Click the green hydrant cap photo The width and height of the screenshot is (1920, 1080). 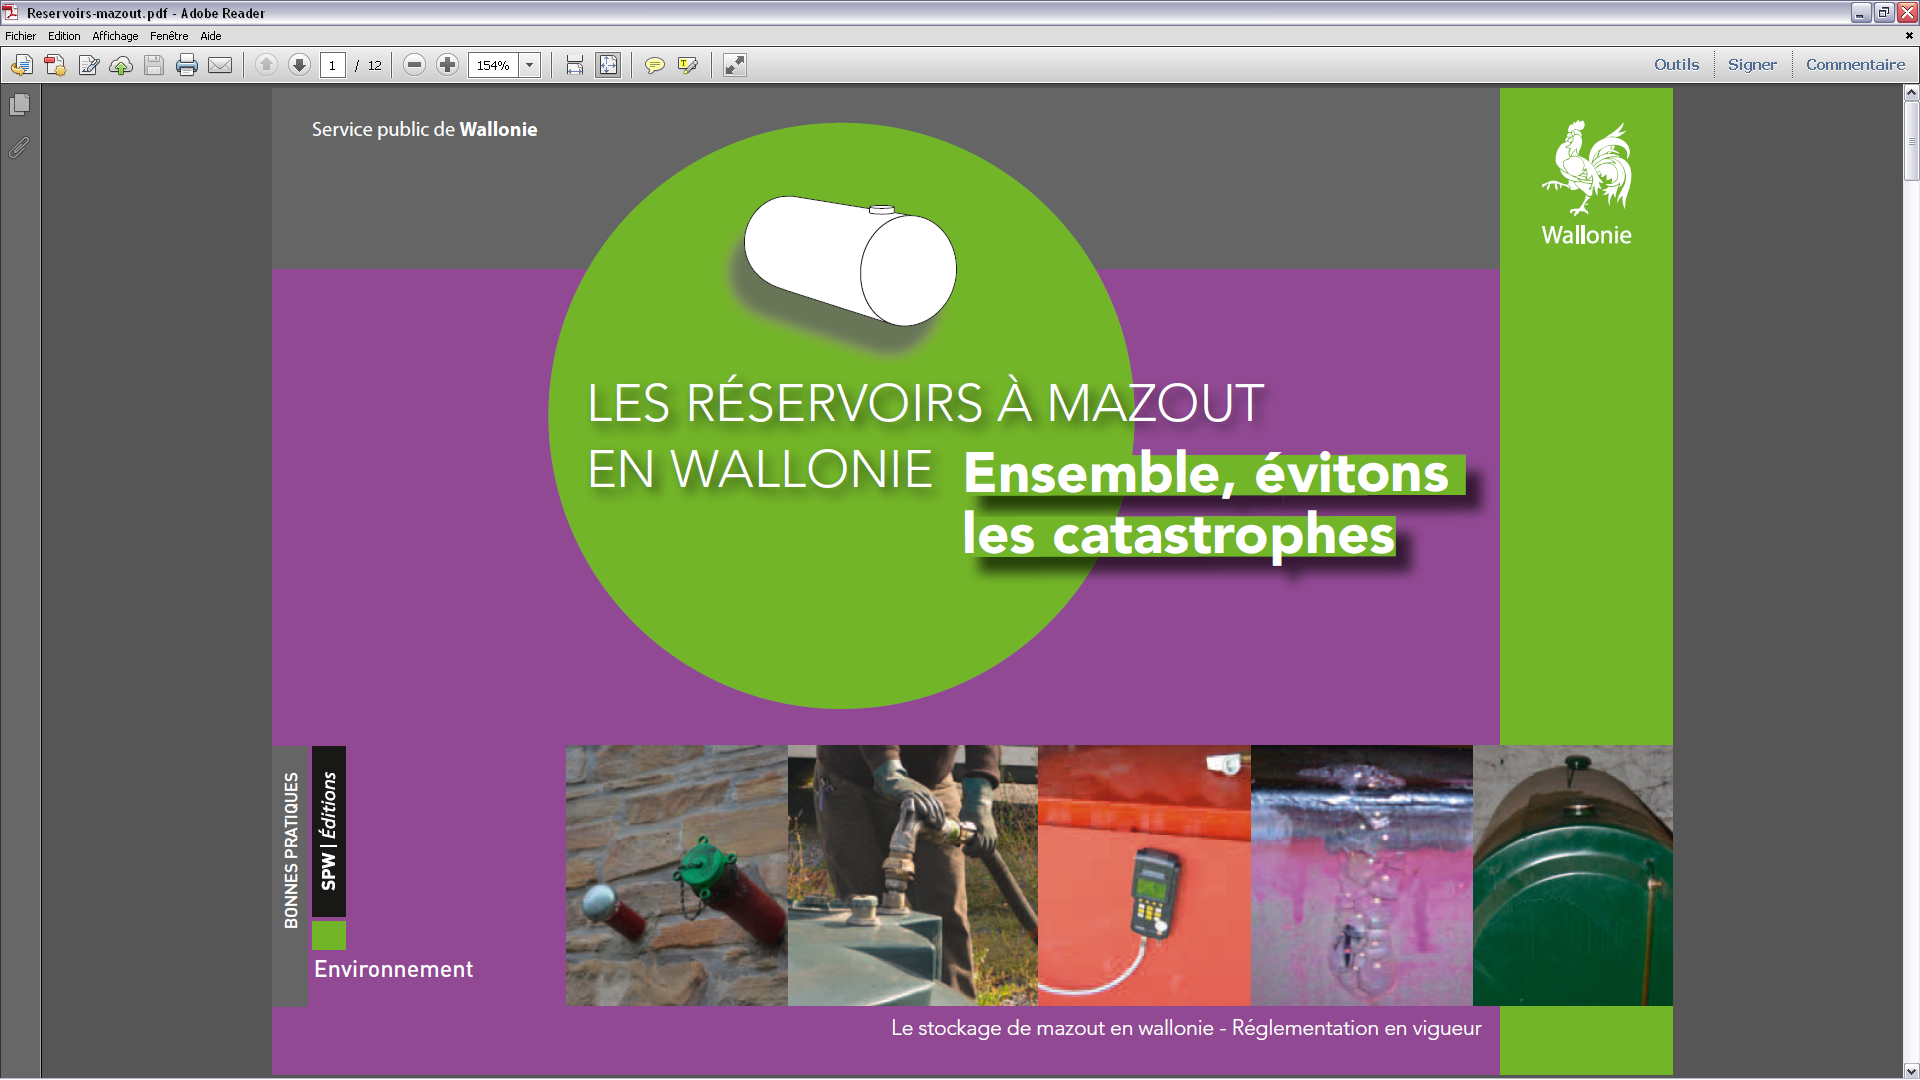[x=677, y=875]
